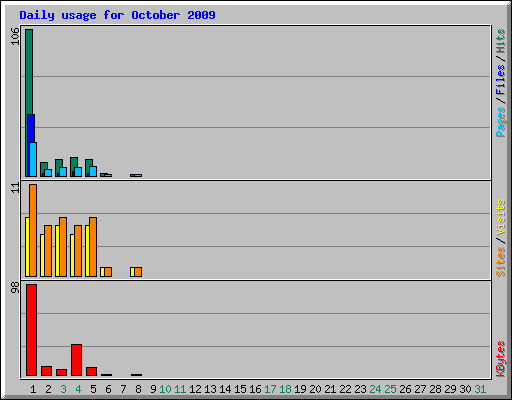
Task: Click day '28' on the x-axis
Action: click(435, 389)
